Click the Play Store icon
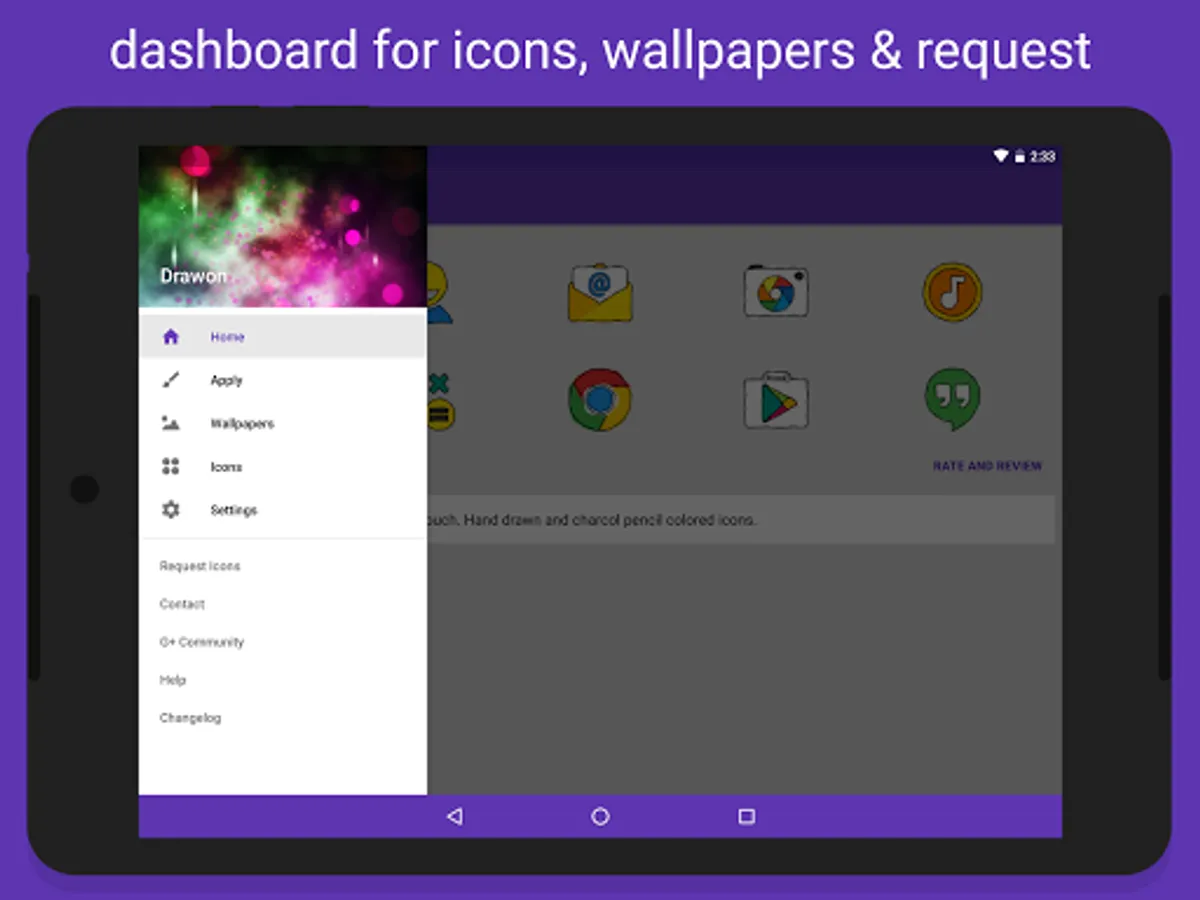The image size is (1200, 900). coord(776,400)
